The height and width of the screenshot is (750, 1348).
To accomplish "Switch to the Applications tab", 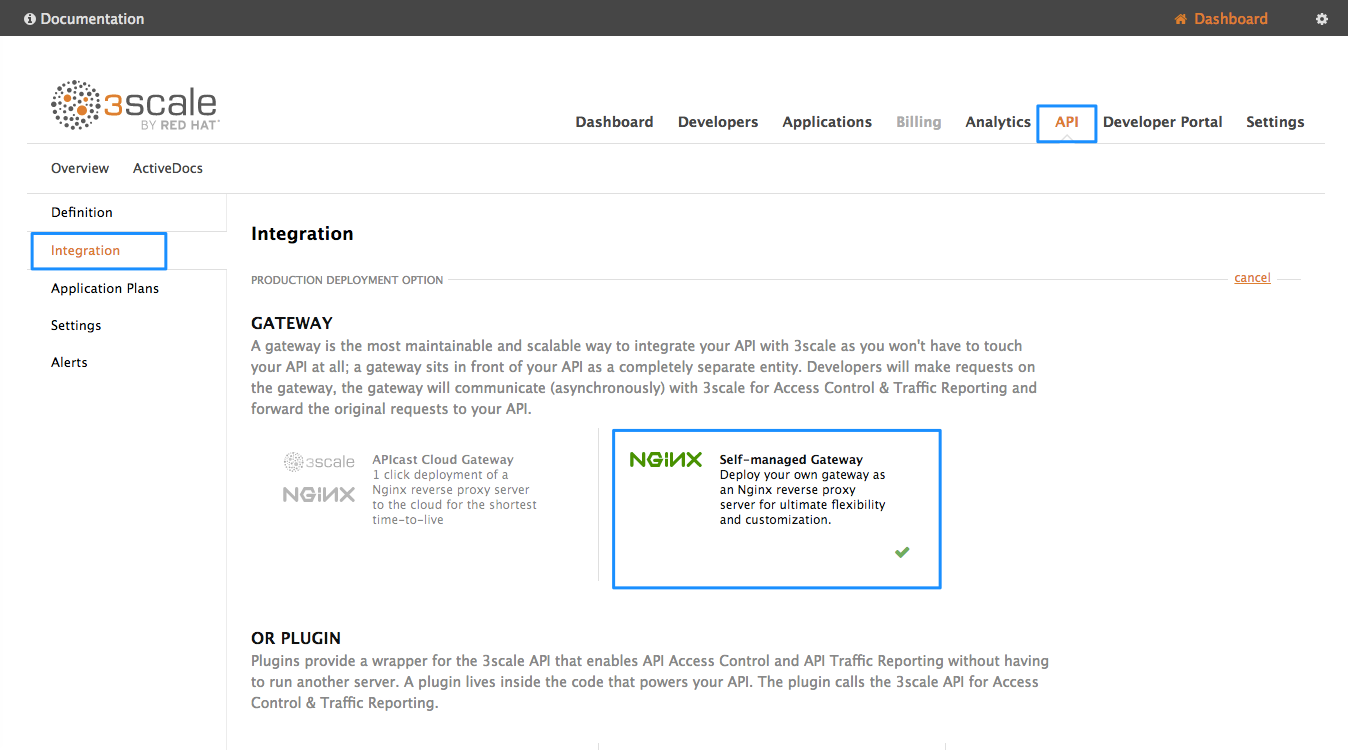I will (x=826, y=122).
